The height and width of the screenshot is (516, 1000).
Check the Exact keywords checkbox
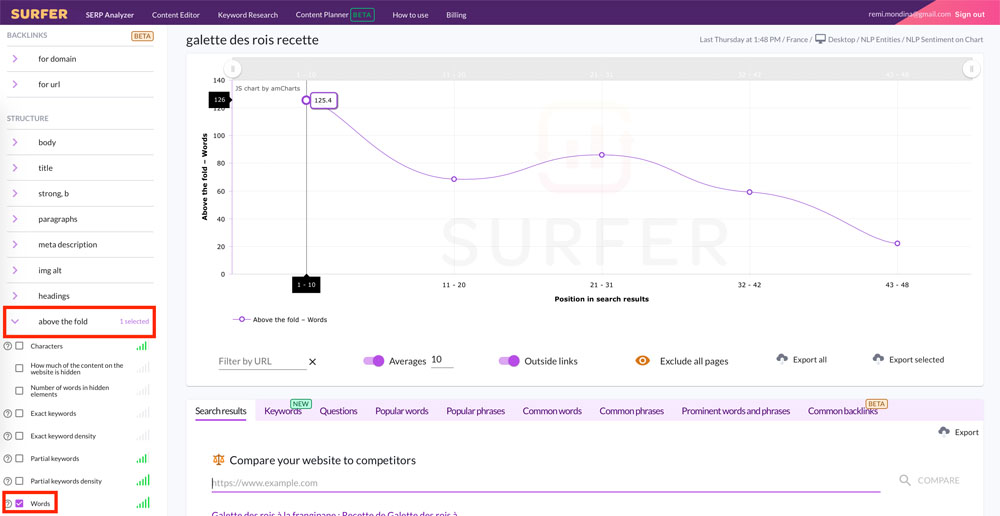pos(19,413)
